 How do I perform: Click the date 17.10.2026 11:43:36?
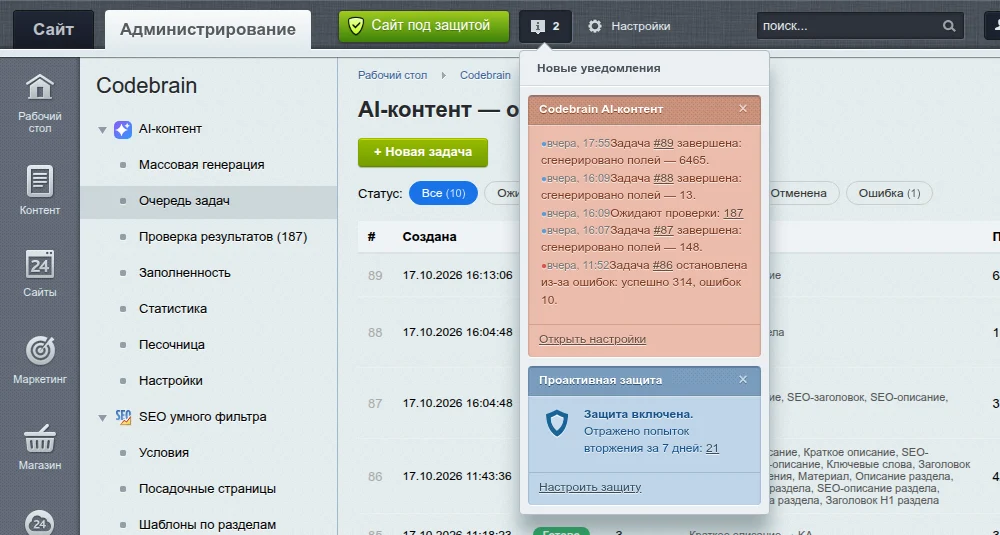click(x=457, y=476)
